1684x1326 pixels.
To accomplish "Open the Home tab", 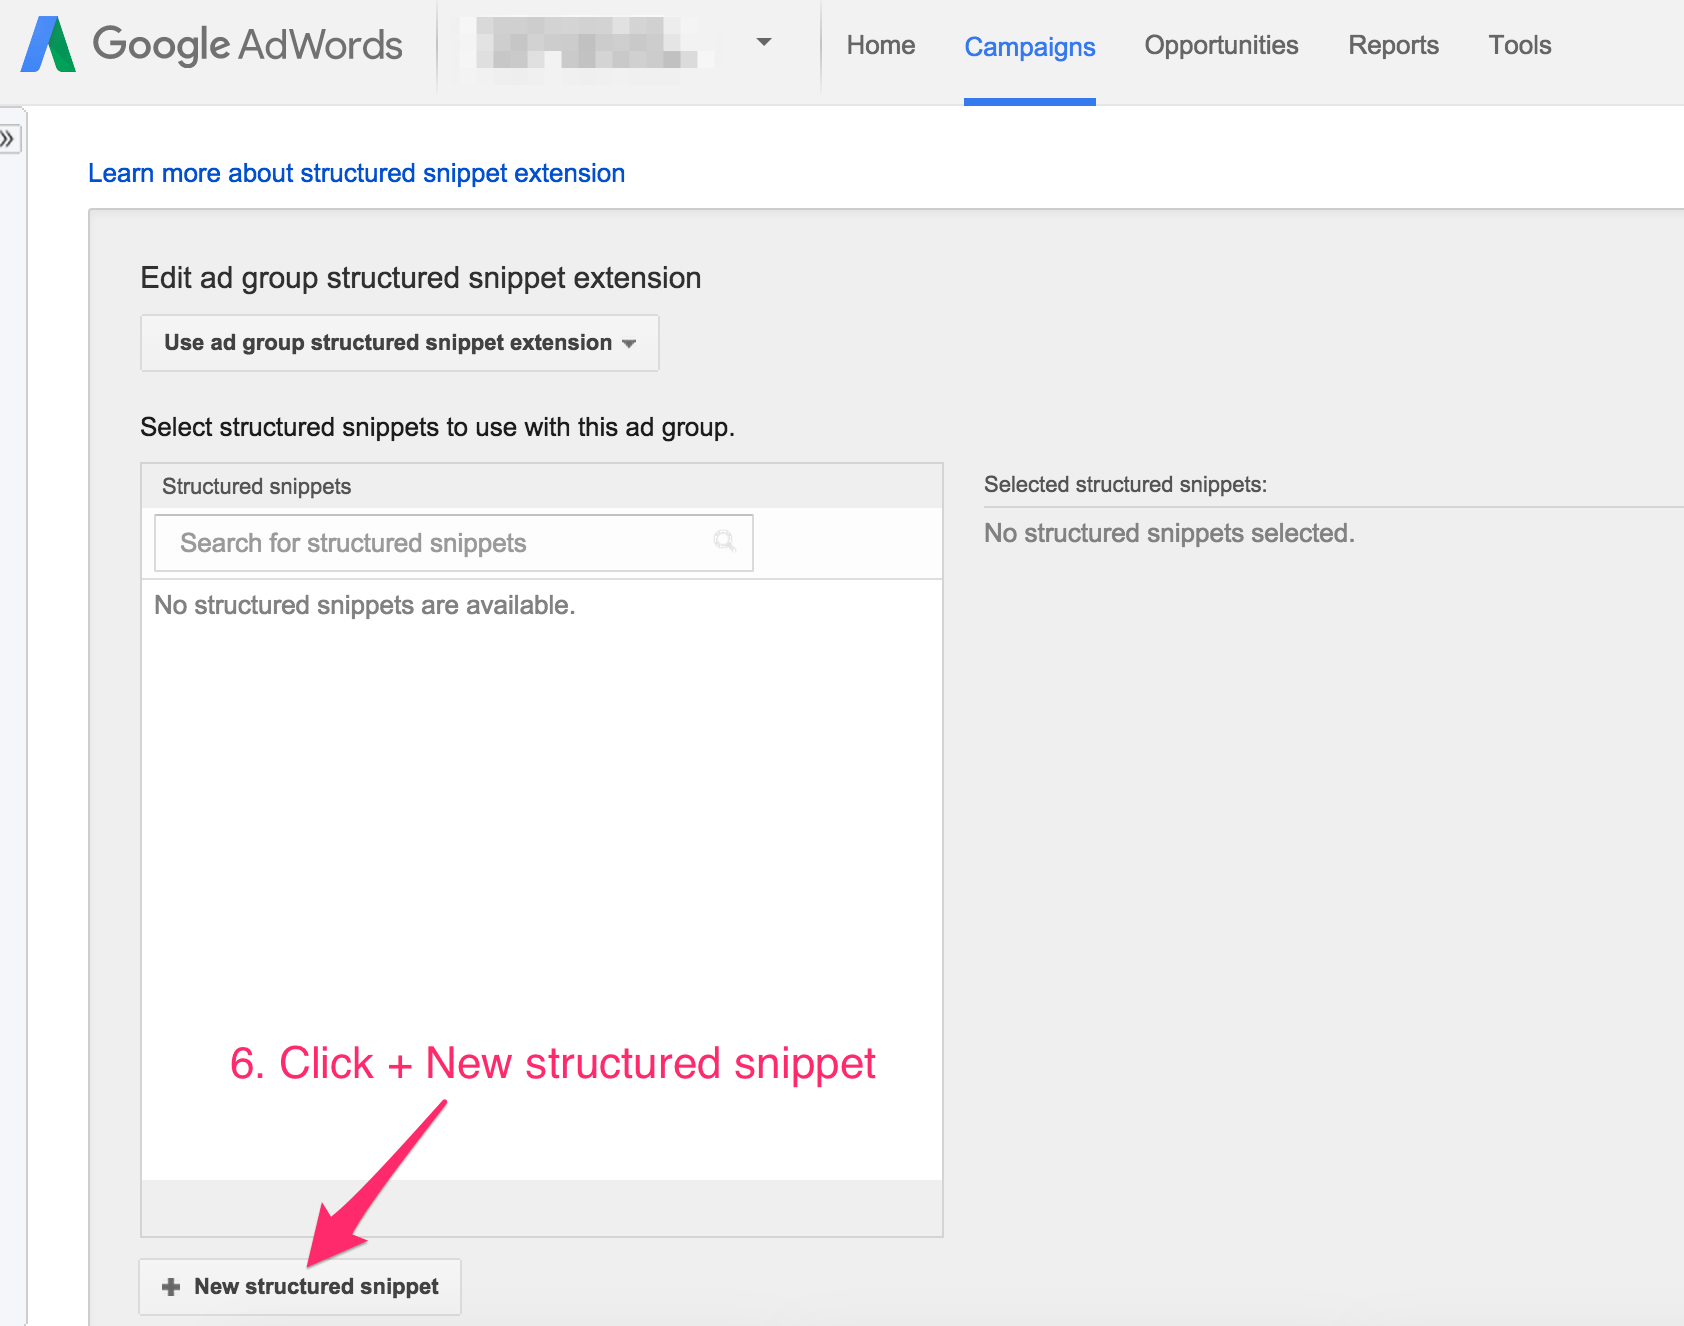I will pos(881,45).
